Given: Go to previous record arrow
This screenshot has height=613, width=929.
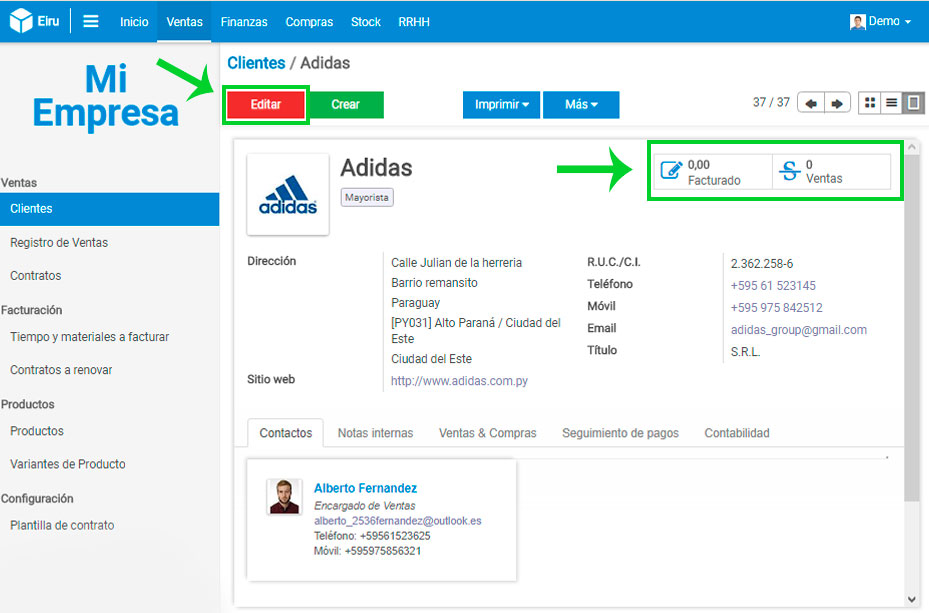Looking at the screenshot, I should click(811, 103).
